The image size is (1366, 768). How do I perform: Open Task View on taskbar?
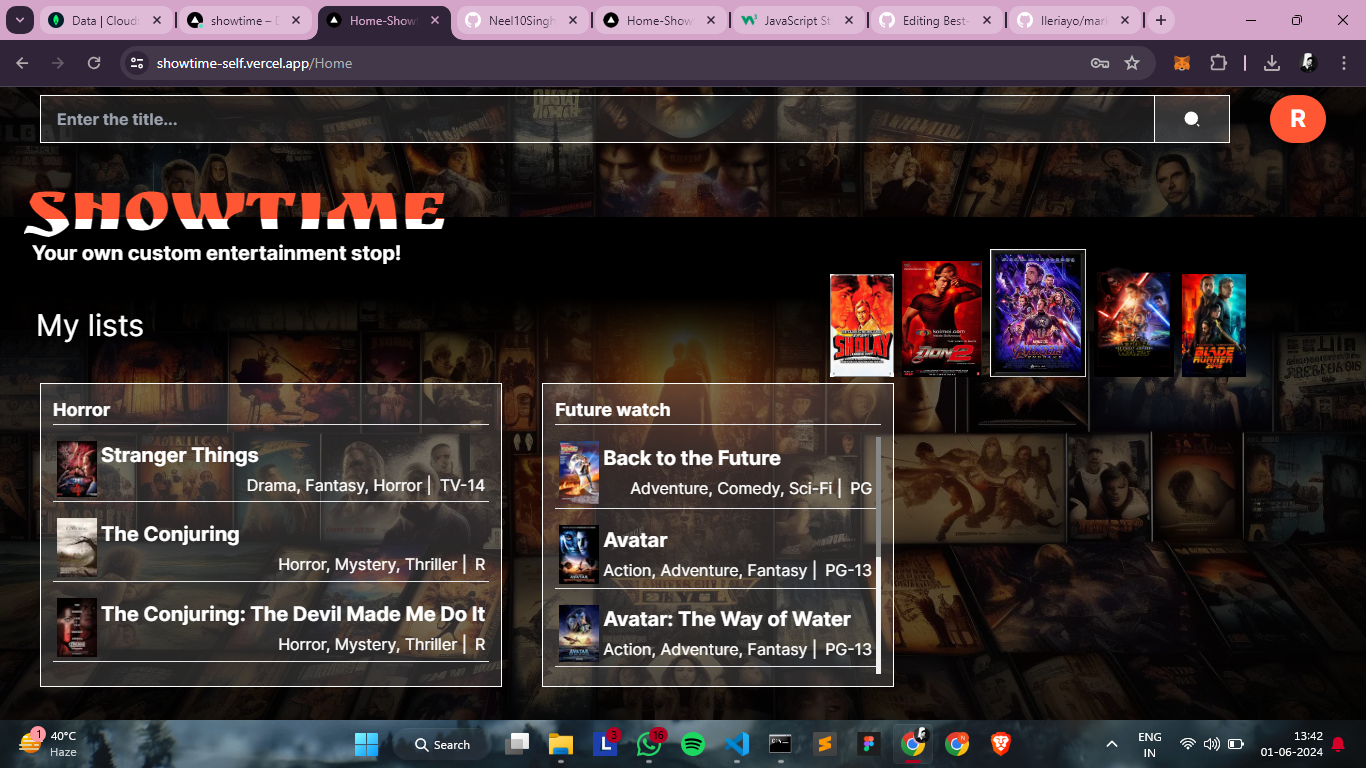pos(517,744)
